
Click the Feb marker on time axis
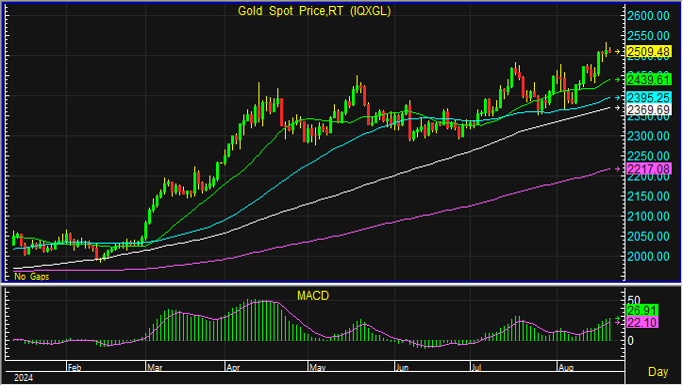click(x=74, y=368)
